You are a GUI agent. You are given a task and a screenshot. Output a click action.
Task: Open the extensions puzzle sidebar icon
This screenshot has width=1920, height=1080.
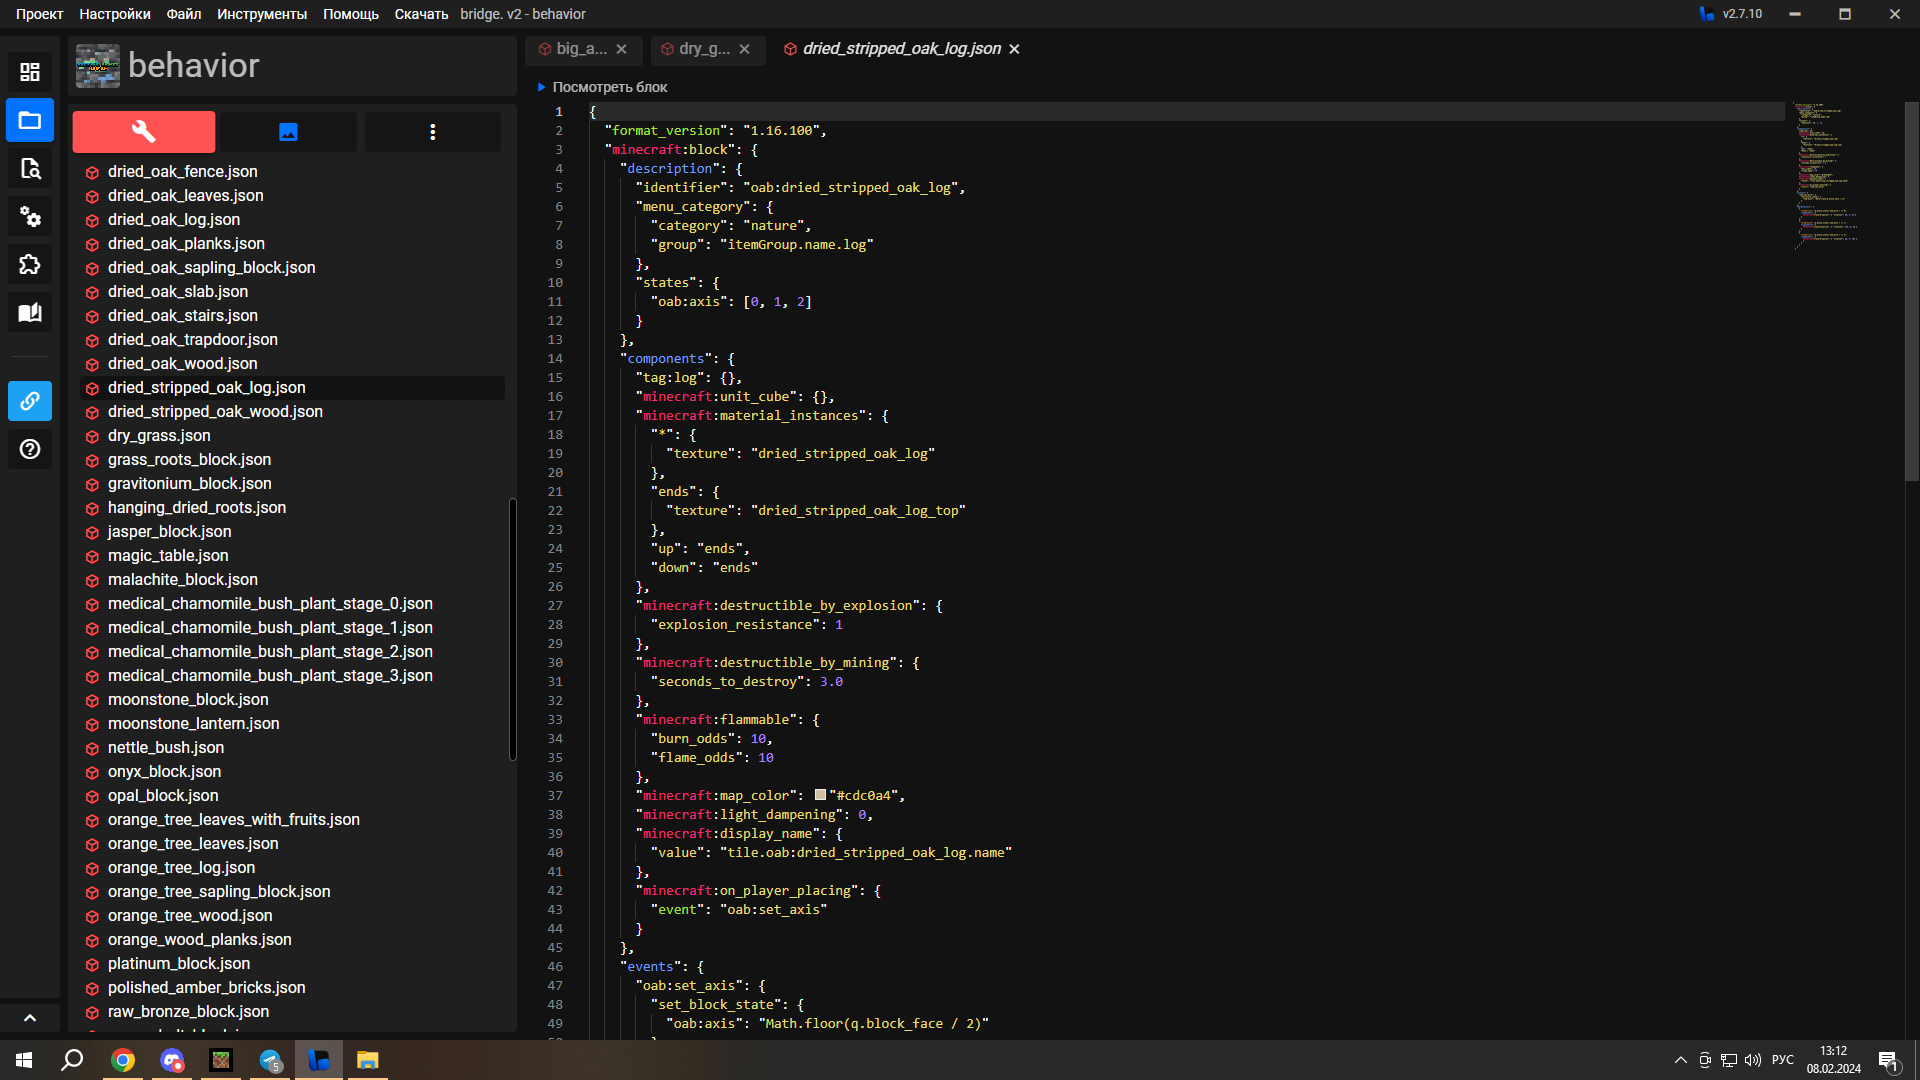[30, 265]
